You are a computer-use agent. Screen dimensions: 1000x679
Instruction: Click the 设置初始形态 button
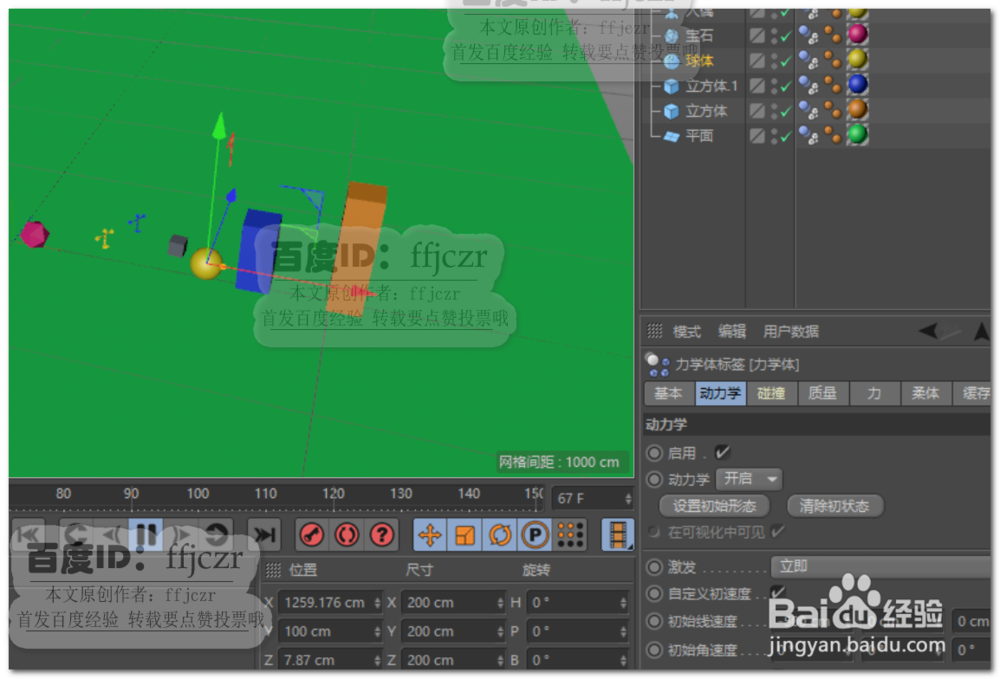pyautogui.click(x=714, y=506)
